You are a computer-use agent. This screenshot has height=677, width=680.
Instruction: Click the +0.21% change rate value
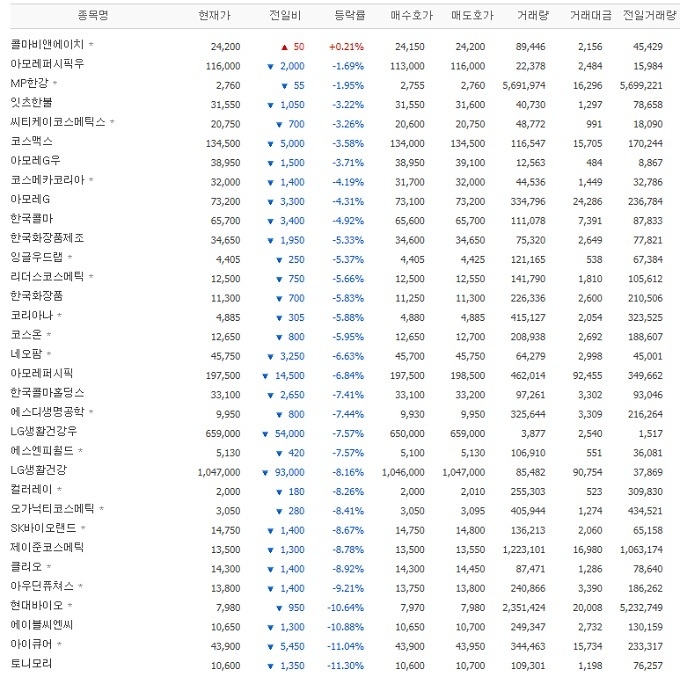click(x=347, y=46)
